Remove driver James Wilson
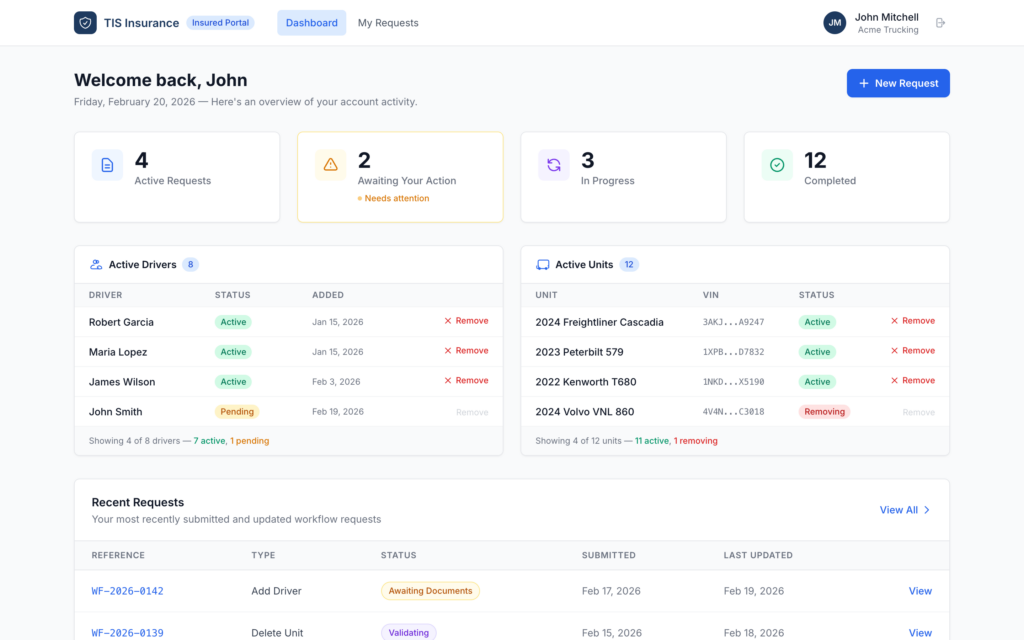Viewport: 1024px width, 640px height. point(466,381)
